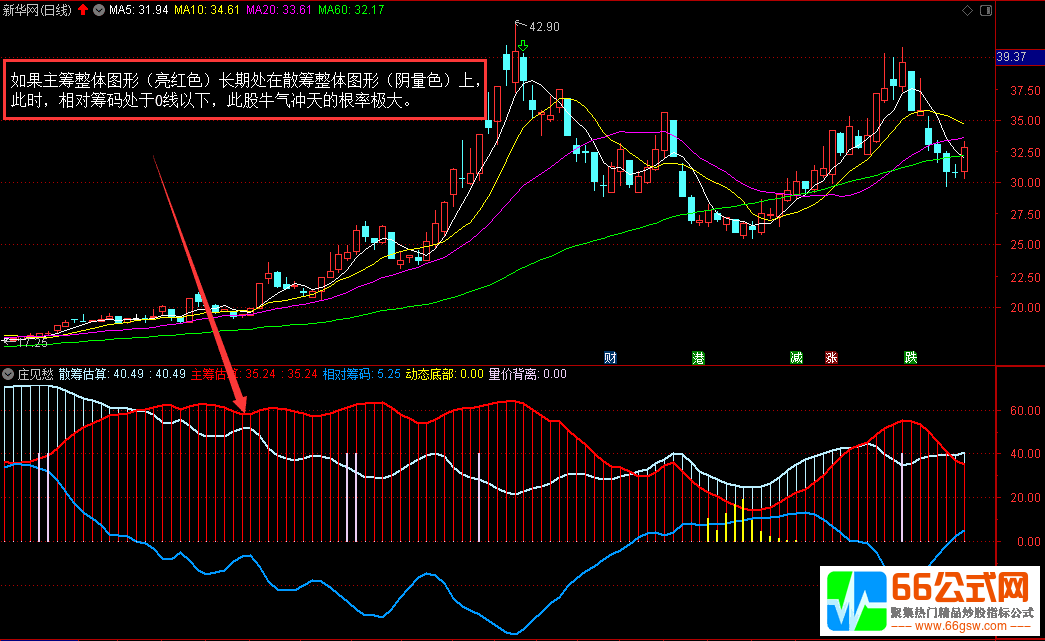This screenshot has width=1045, height=641.
Task: Click the 港 event marker
Action: (698, 358)
